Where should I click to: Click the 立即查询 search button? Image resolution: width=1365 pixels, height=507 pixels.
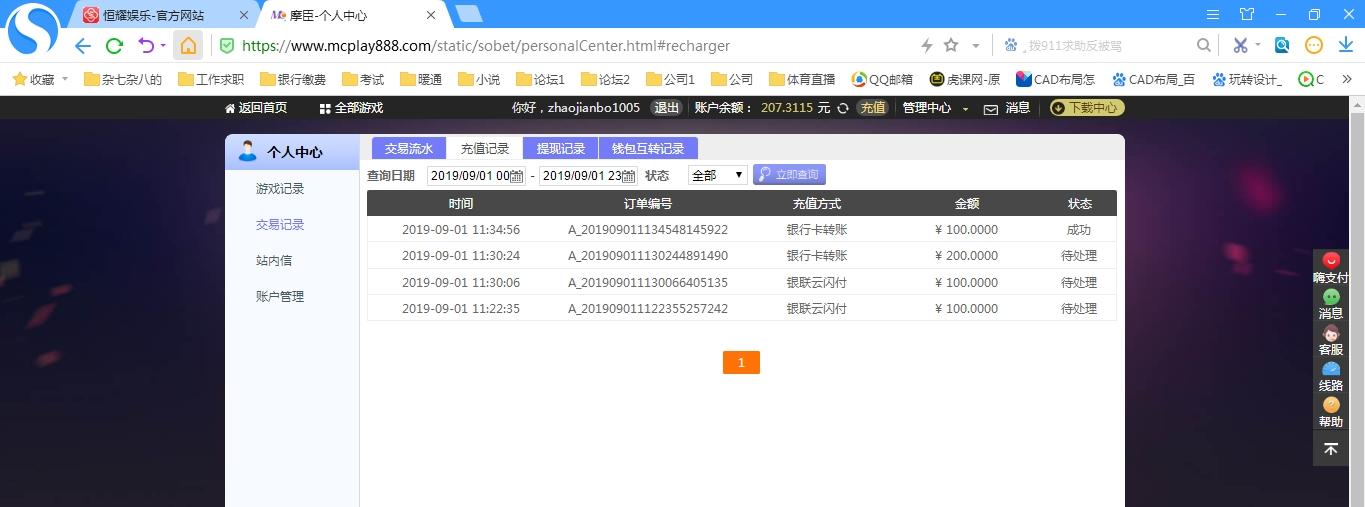(x=789, y=175)
